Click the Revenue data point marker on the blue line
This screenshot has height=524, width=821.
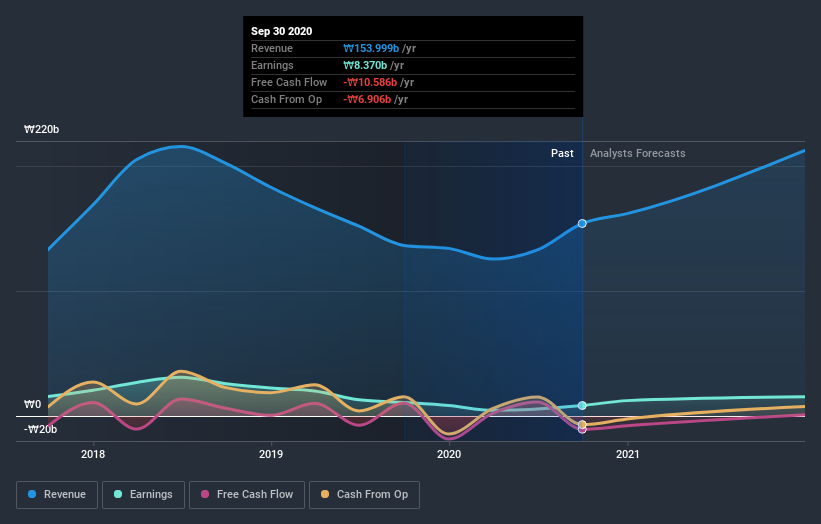[582, 224]
